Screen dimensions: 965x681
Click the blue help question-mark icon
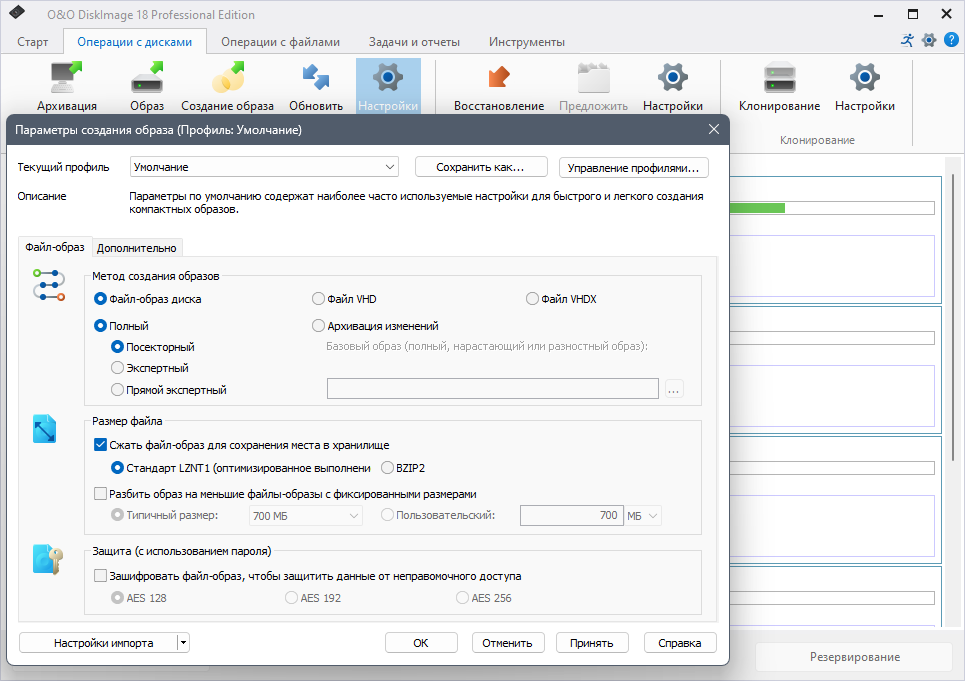951,40
